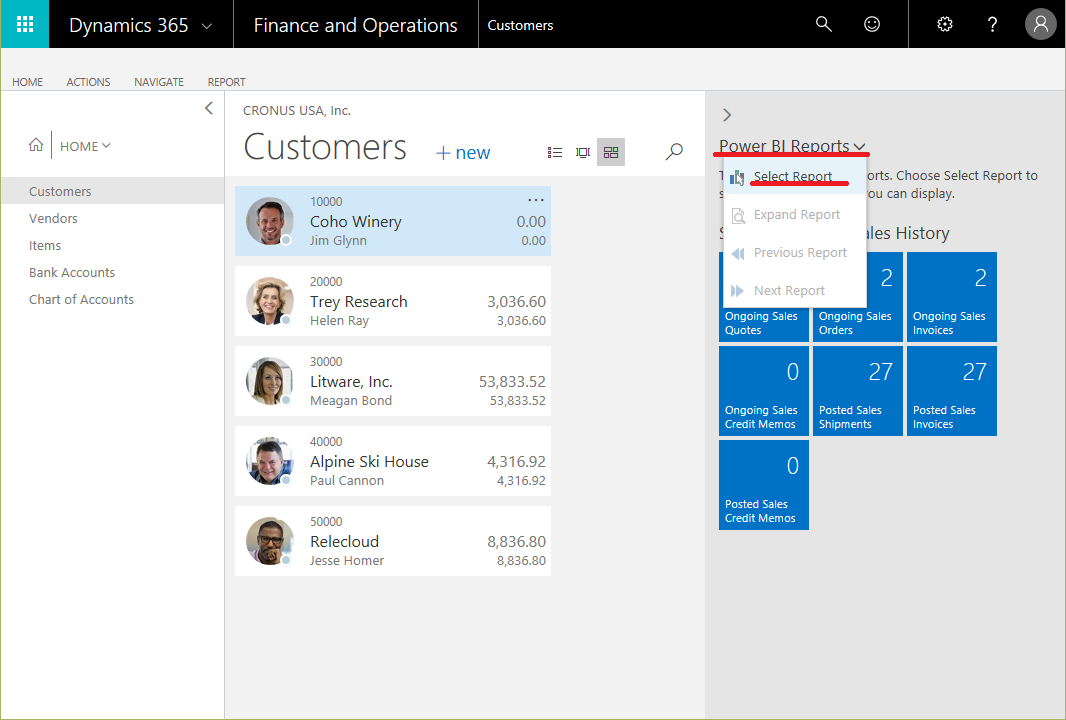Open the Posted Sales Shipments tile
This screenshot has width=1066, height=720.
[858, 391]
